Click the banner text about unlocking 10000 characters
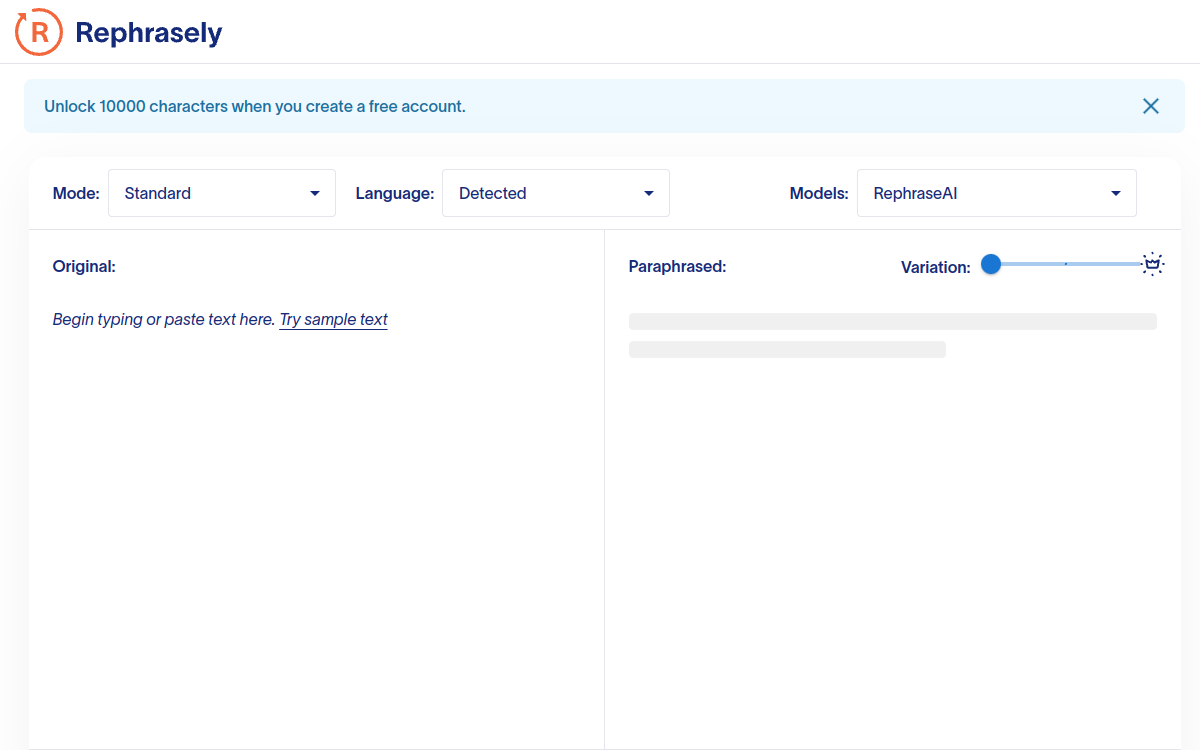This screenshot has width=1200, height=750. point(255,106)
